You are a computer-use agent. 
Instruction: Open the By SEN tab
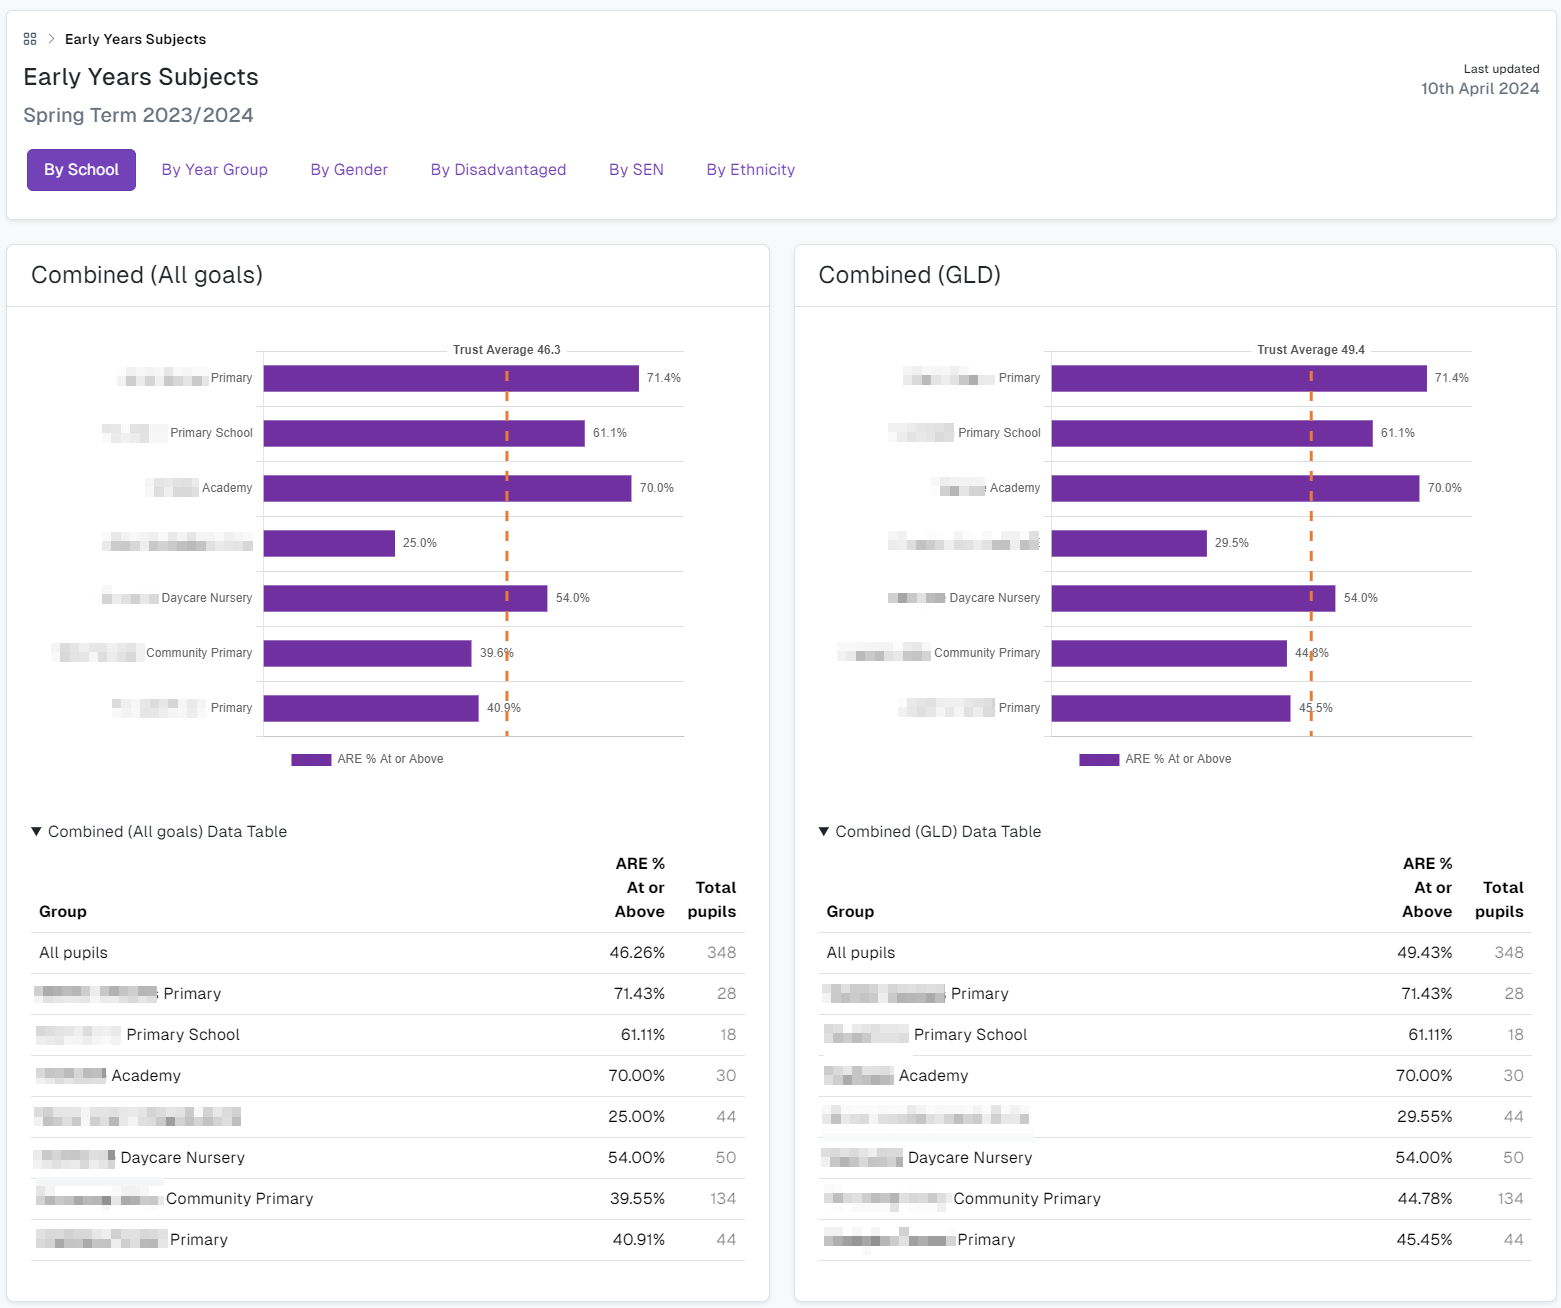[x=636, y=170]
